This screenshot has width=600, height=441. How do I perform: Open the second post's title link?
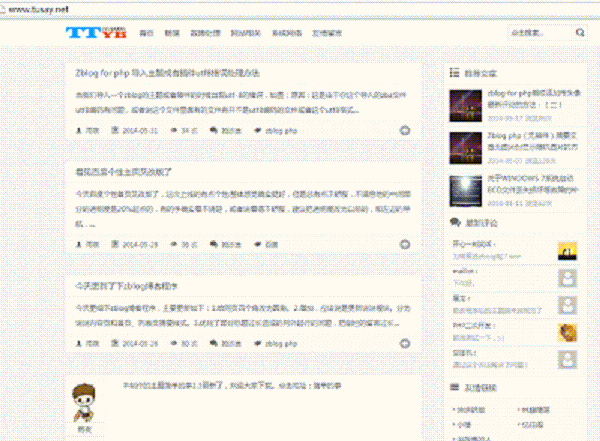point(123,172)
